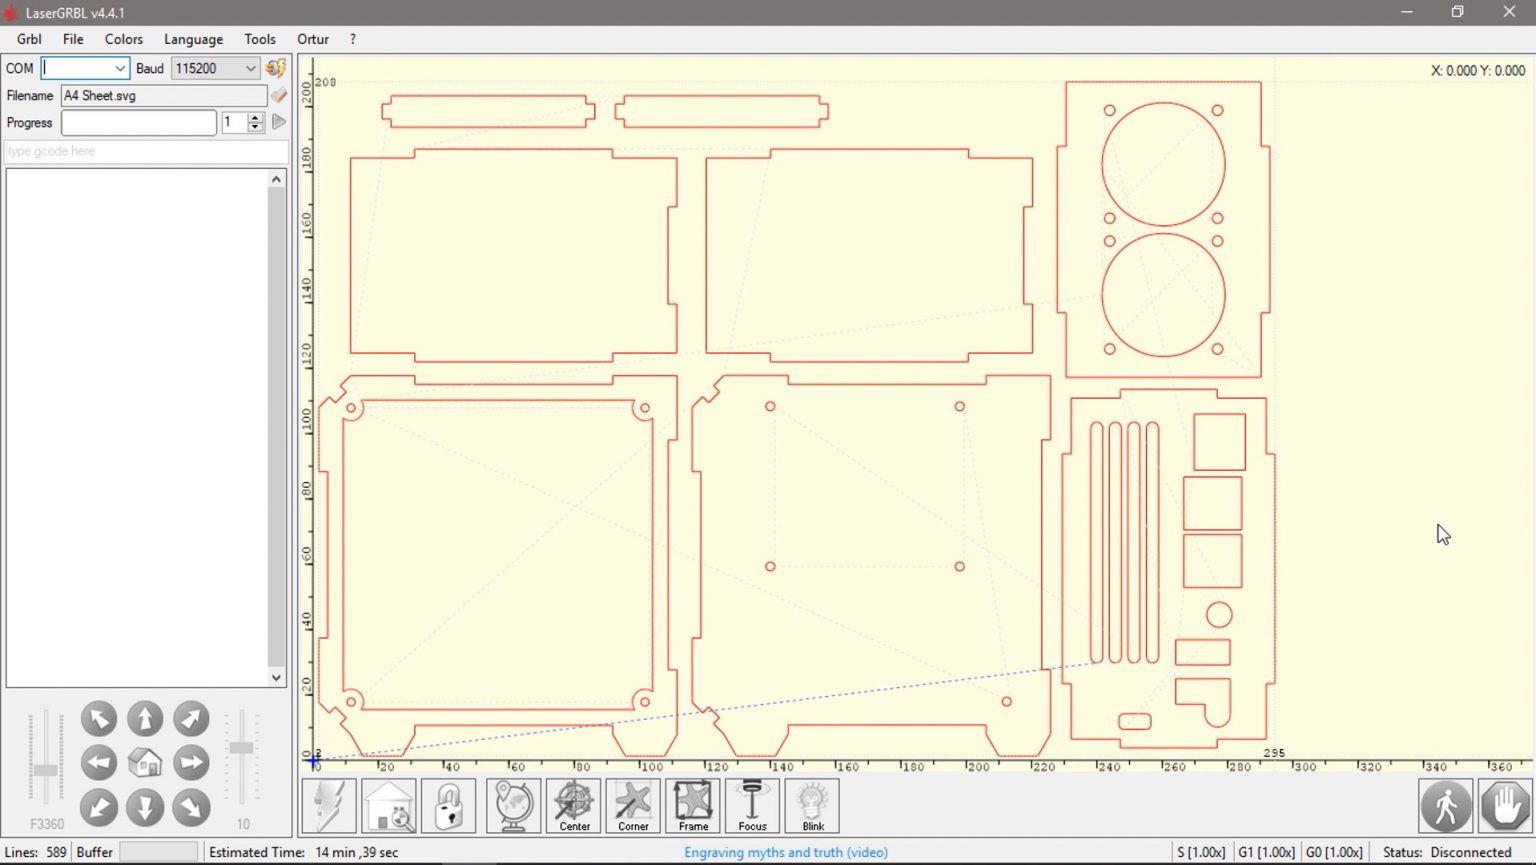
Task: Open the COM port dropdown
Action: tap(118, 68)
